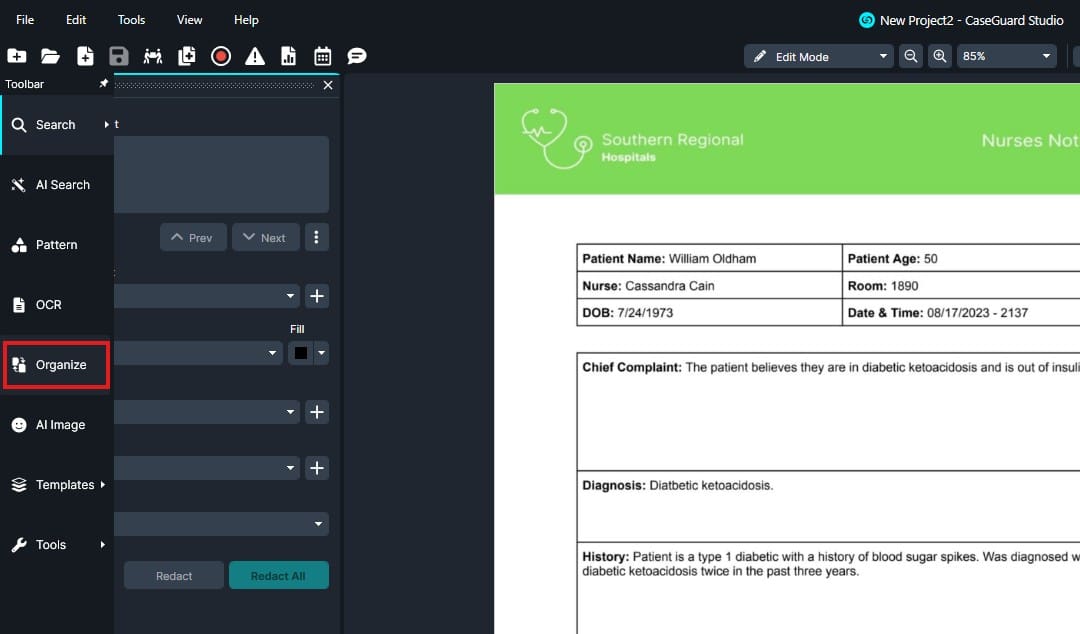
Task: Add a new file with the plus-page icon
Action: pyautogui.click(x=85, y=56)
